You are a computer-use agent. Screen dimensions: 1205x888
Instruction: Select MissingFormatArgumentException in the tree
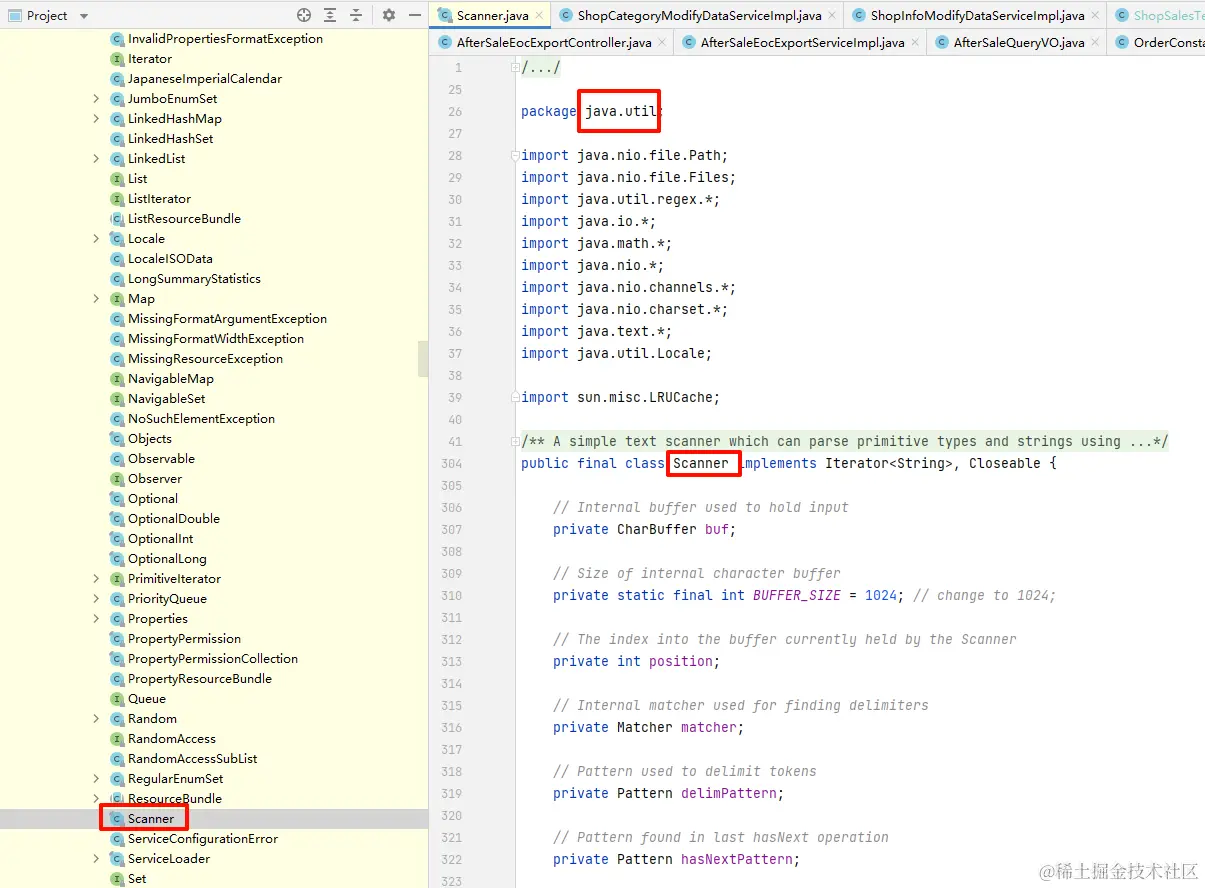pyautogui.click(x=227, y=319)
